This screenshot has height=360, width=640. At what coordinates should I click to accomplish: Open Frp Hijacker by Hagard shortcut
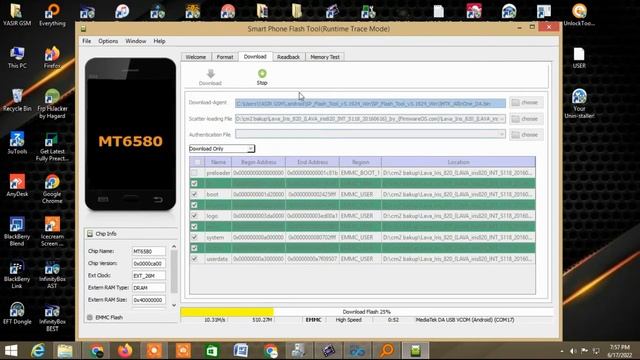[52, 104]
